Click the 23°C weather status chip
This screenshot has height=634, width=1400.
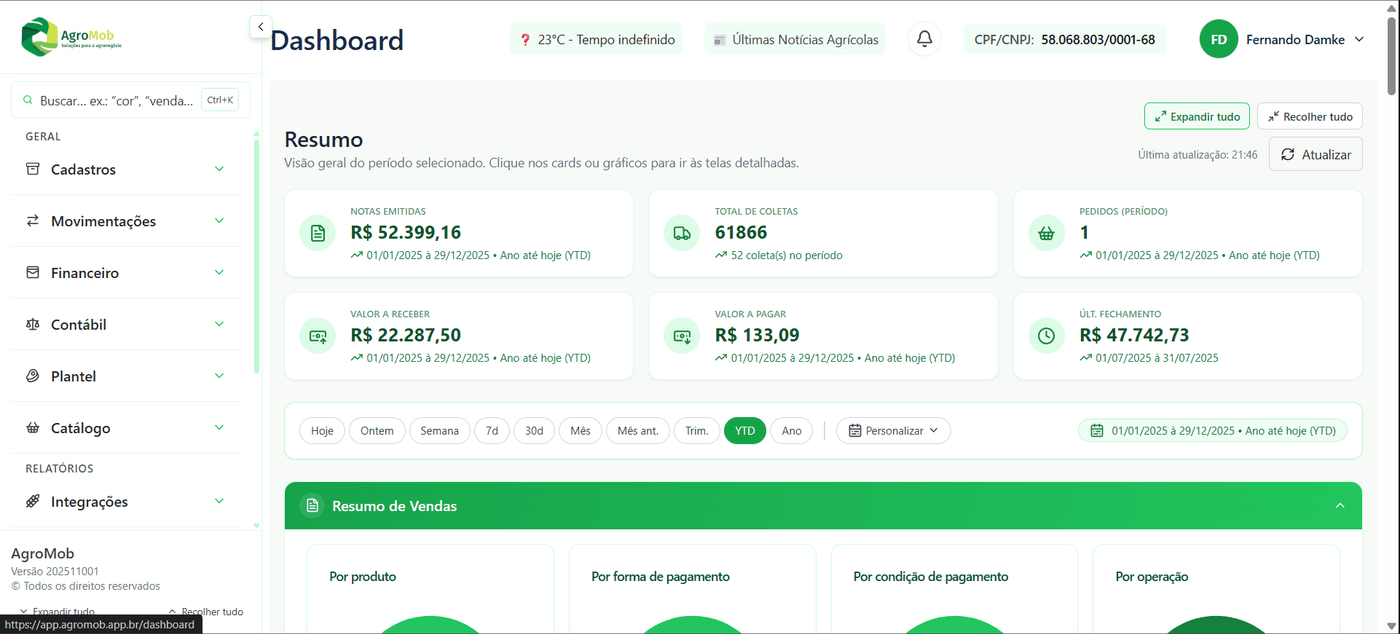click(x=596, y=40)
